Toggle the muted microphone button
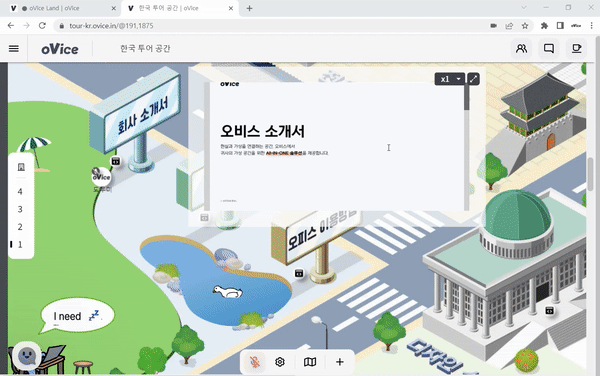Image resolution: width=600 pixels, height=376 pixels. (x=255, y=362)
